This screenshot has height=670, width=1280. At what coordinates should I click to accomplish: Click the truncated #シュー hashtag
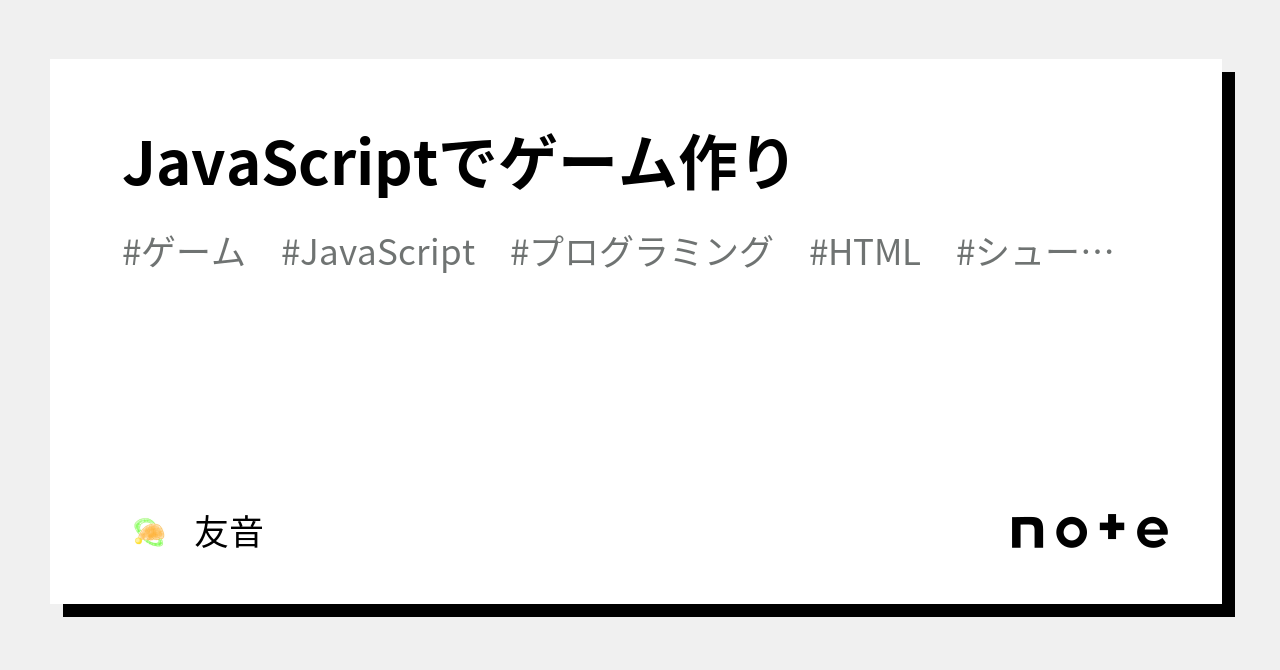pos(1018,252)
